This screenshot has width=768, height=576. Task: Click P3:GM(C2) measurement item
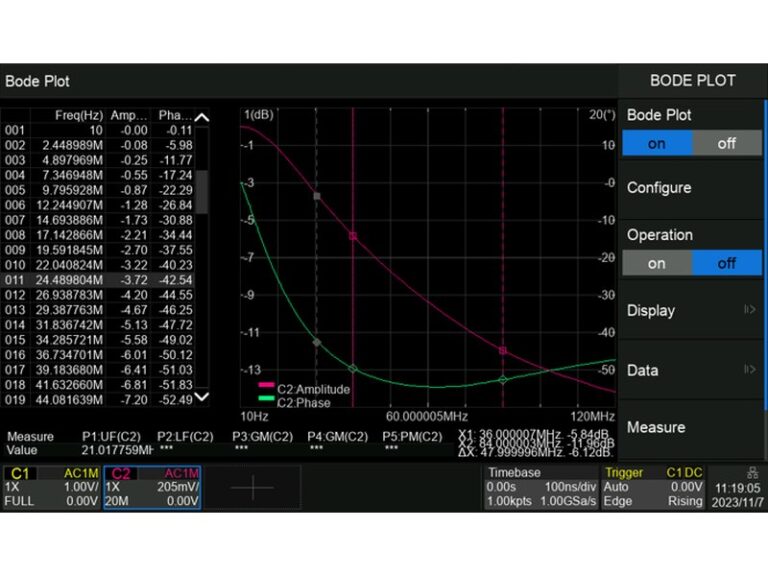(x=263, y=436)
